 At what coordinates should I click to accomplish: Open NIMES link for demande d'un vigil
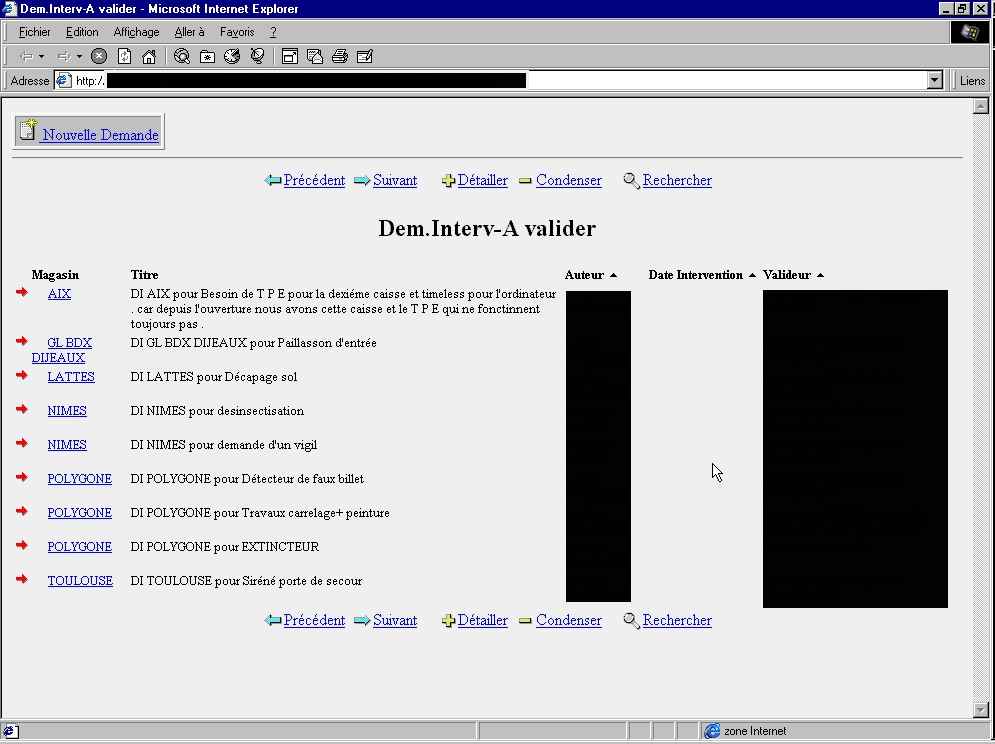(x=67, y=445)
